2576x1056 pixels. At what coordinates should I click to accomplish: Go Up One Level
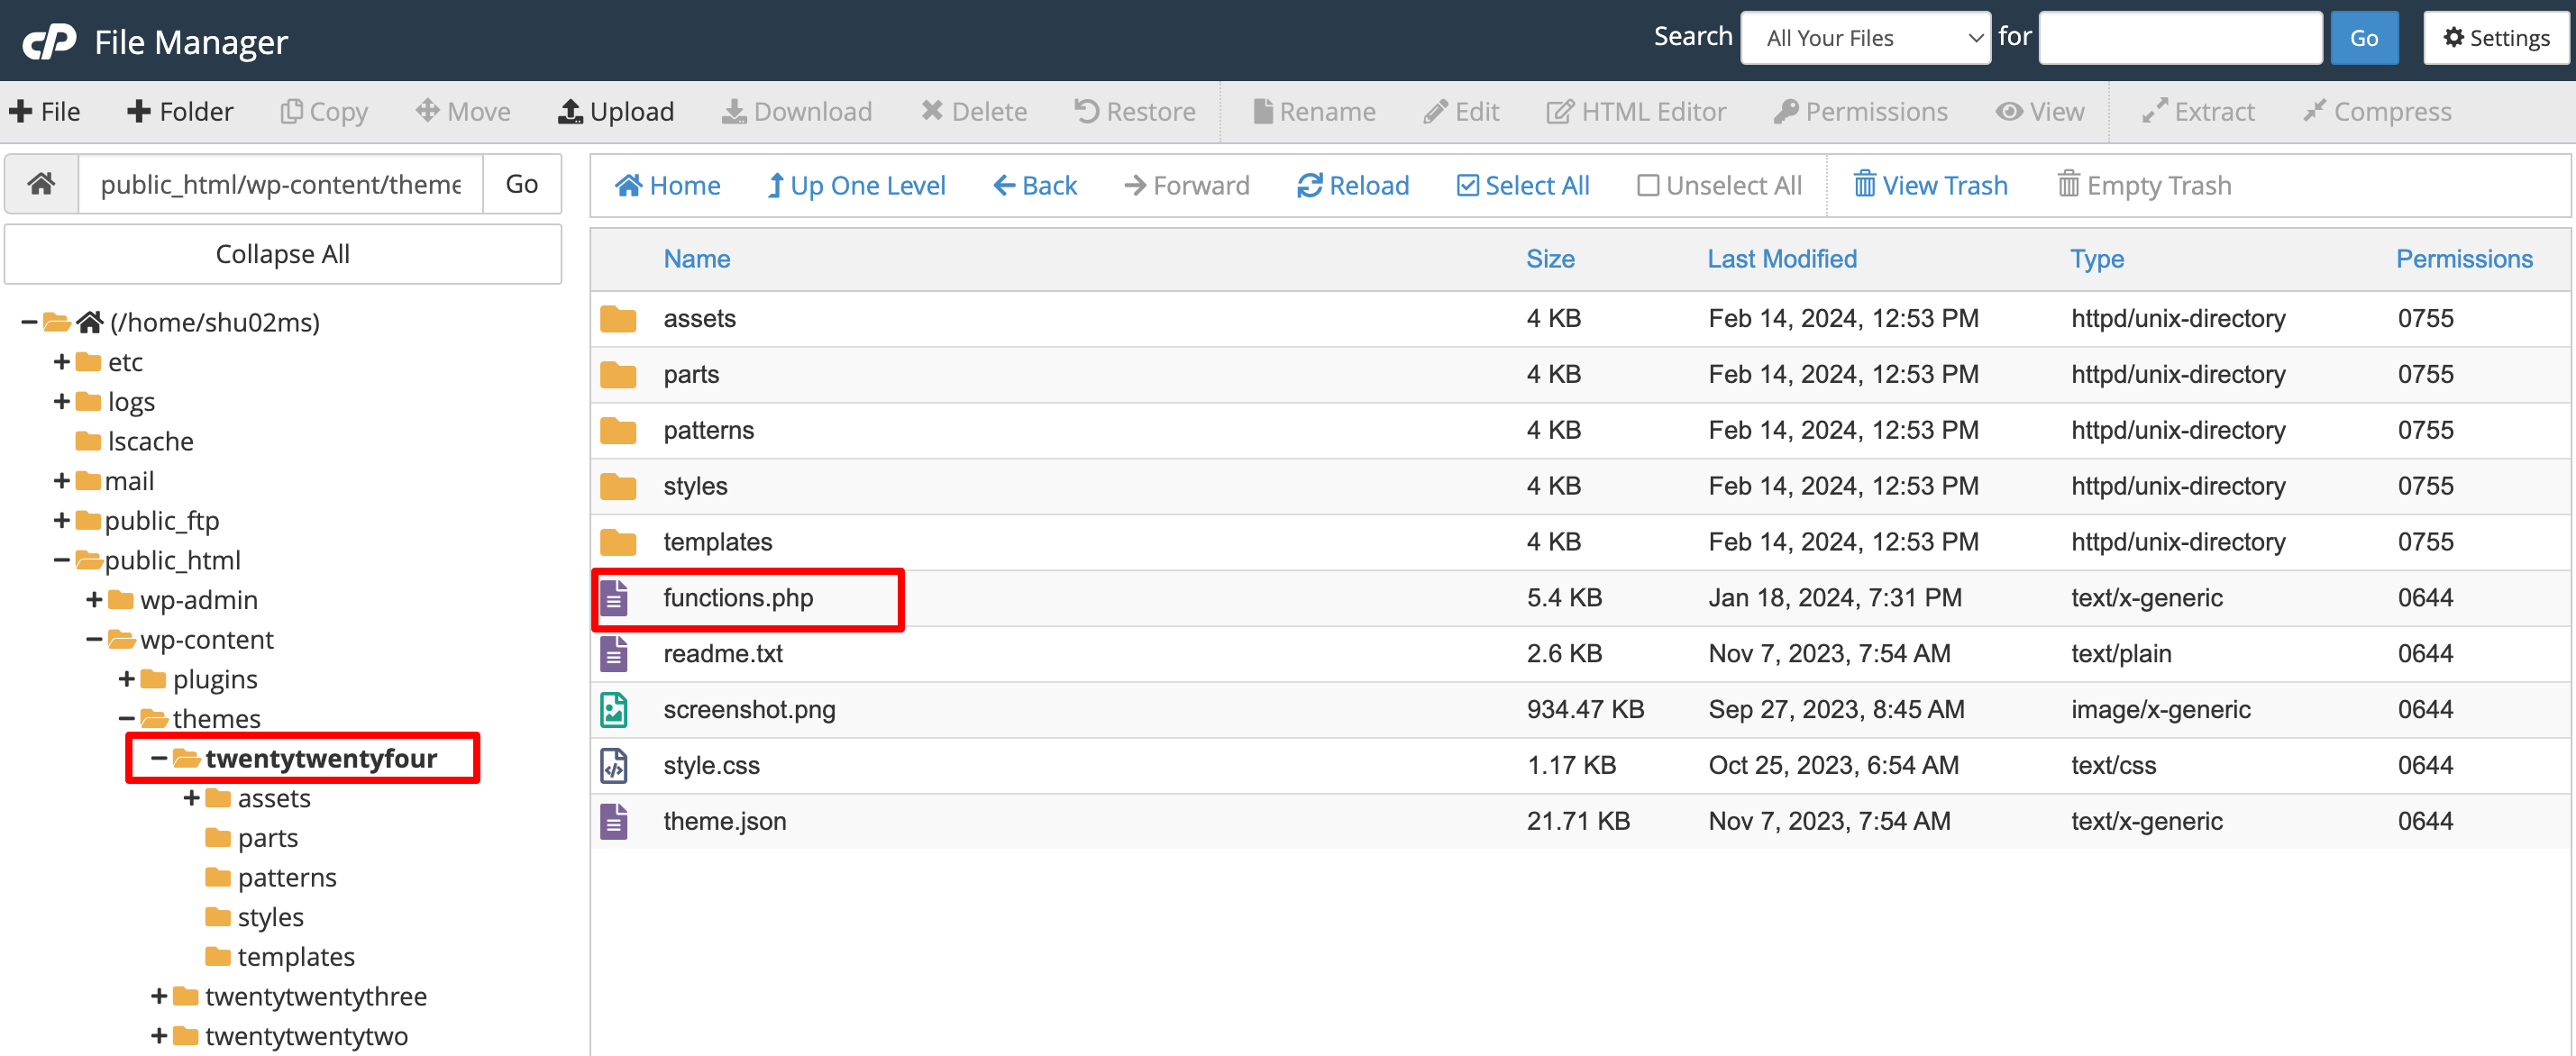[856, 186]
